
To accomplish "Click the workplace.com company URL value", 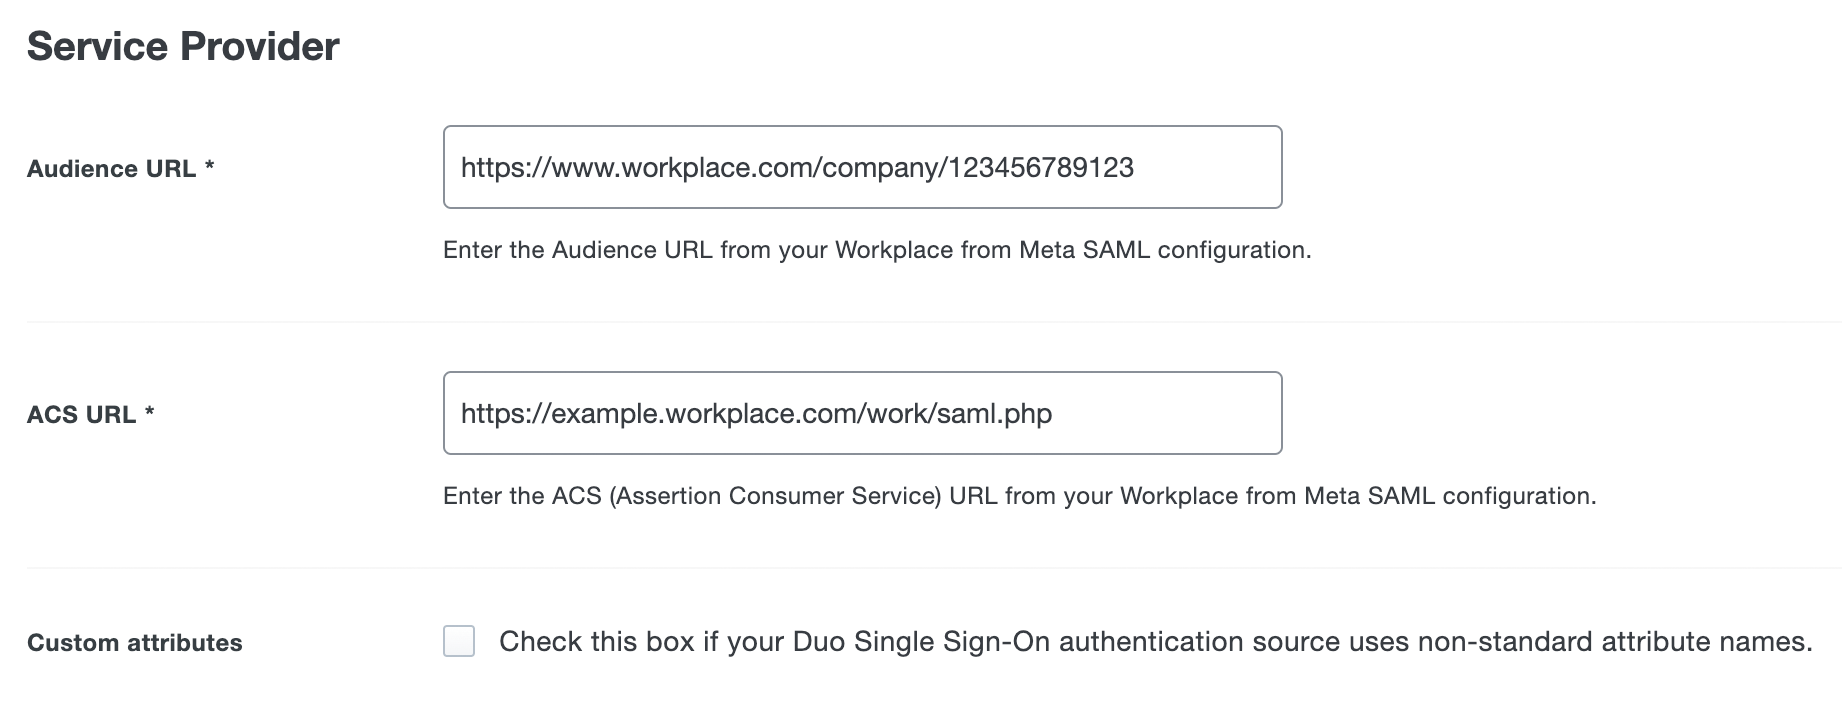I will 796,166.
